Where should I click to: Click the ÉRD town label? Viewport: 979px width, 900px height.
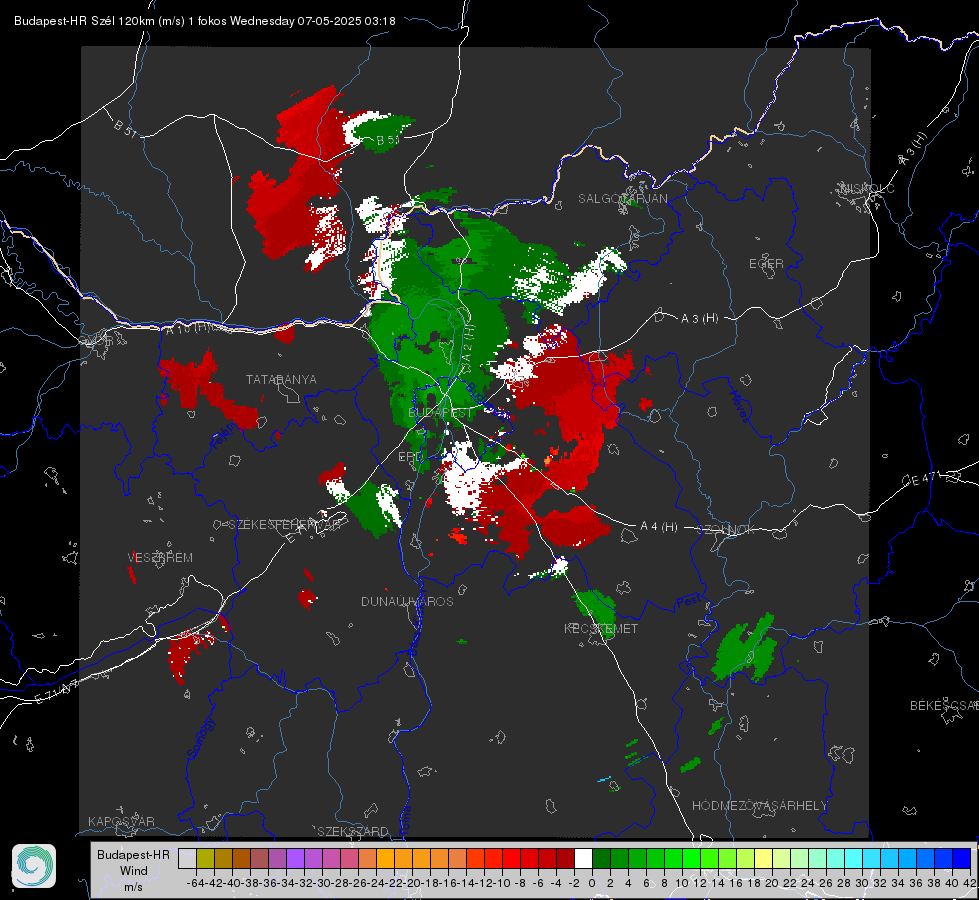point(410,457)
